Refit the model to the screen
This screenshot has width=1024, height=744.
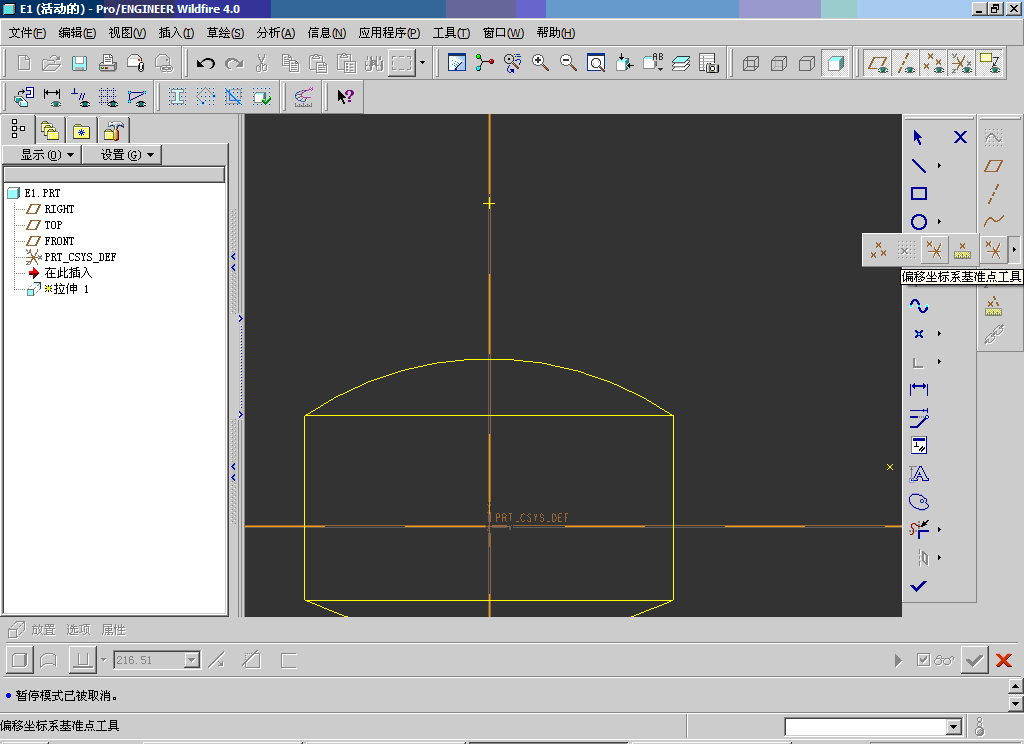[x=596, y=63]
